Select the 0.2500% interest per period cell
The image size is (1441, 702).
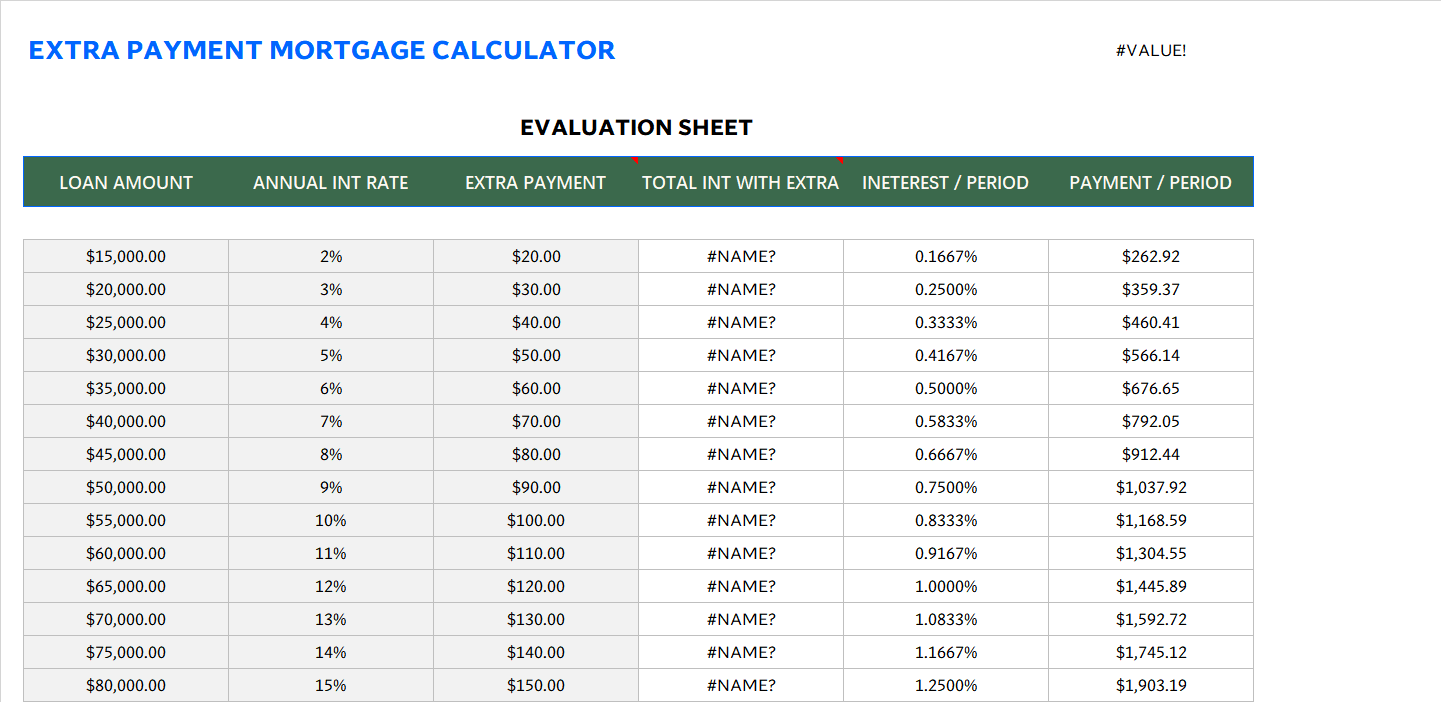click(946, 289)
